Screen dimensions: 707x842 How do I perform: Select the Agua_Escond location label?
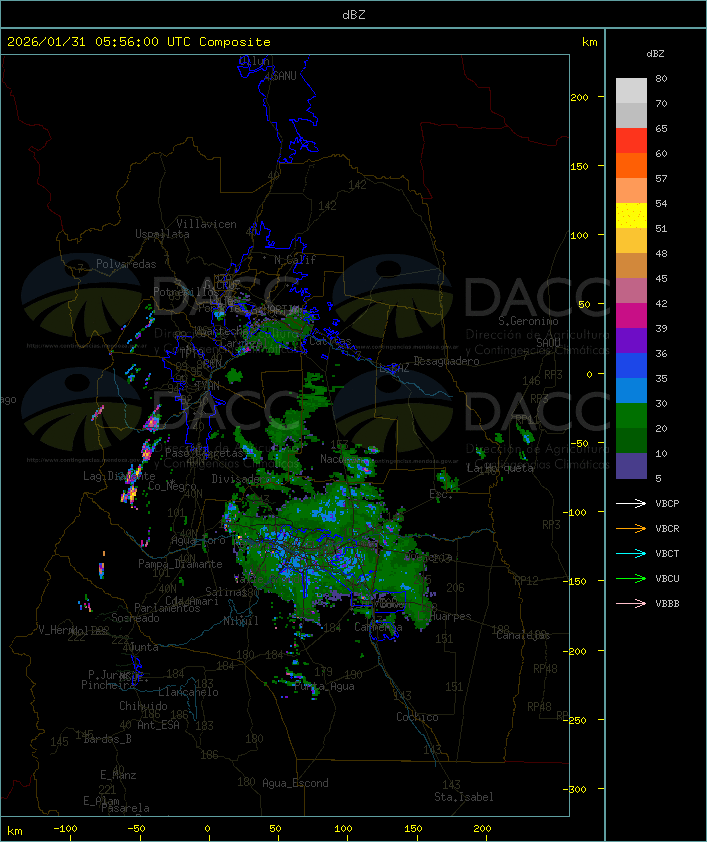point(295,783)
